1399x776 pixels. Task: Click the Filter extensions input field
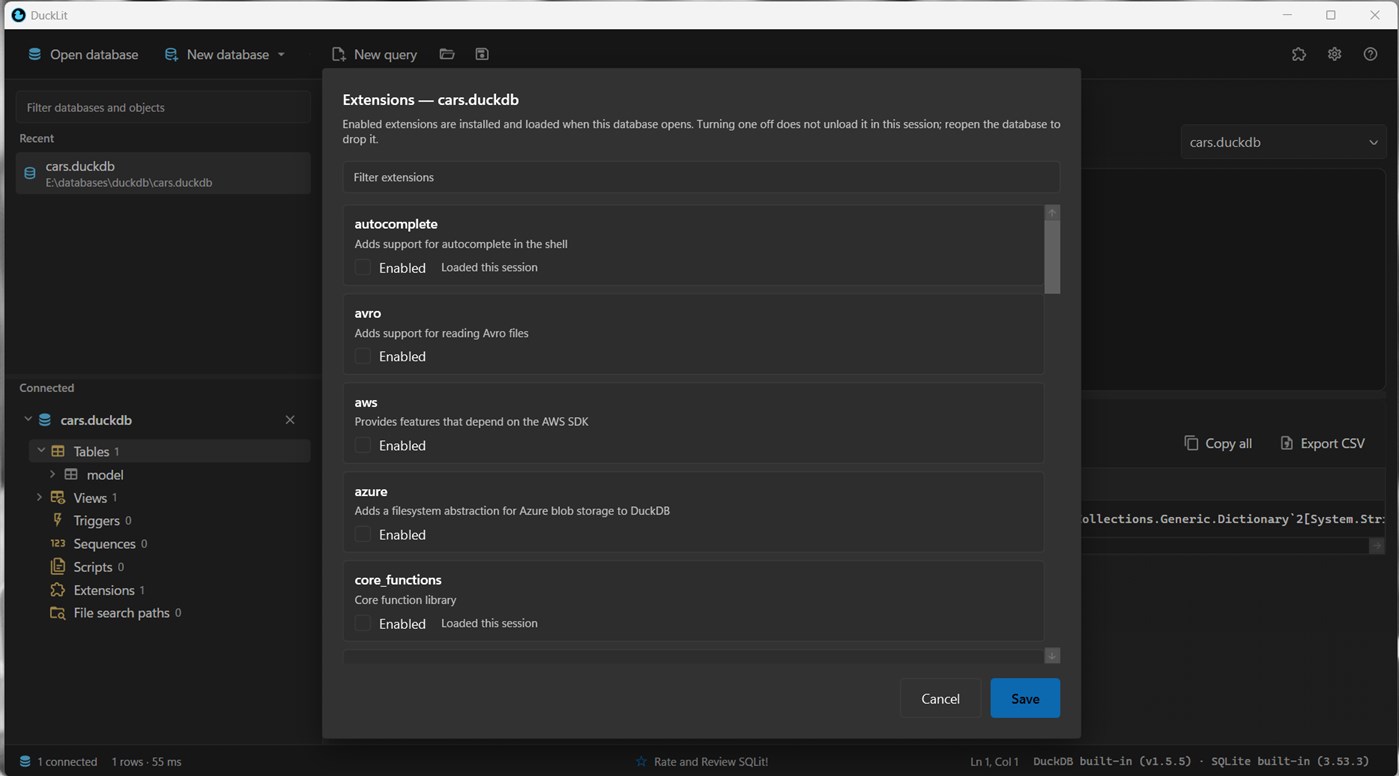(x=701, y=177)
